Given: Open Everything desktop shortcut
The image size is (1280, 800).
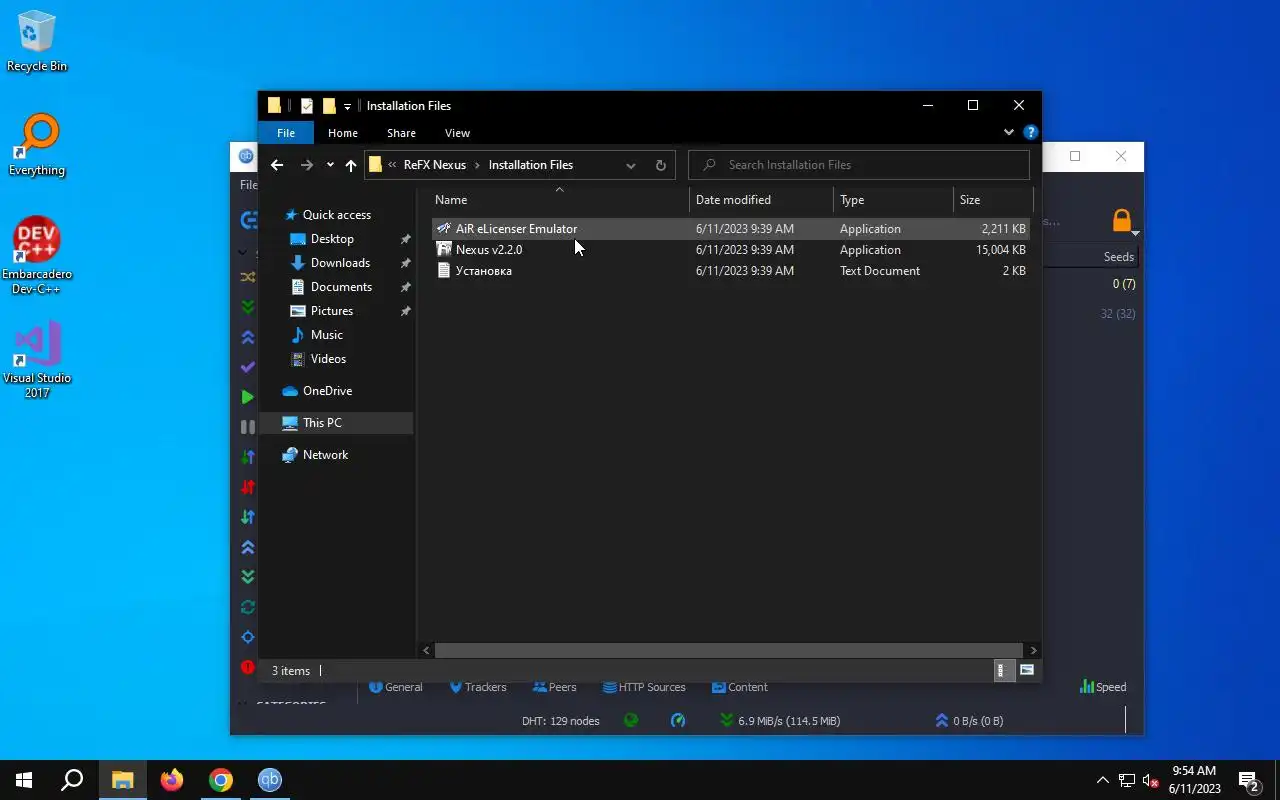Looking at the screenshot, I should point(37,146).
